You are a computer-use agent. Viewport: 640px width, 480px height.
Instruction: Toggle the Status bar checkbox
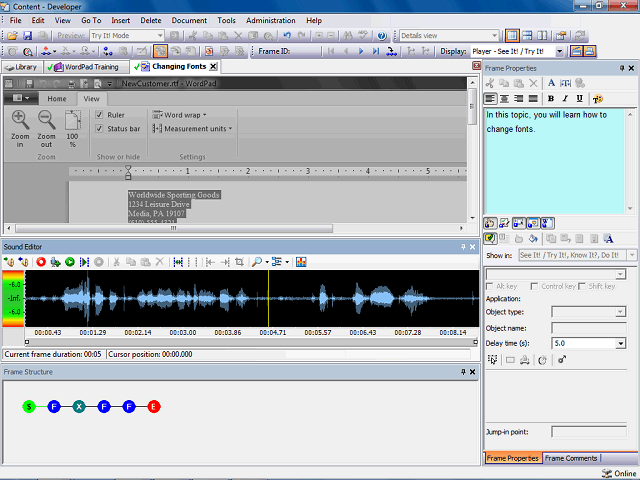100,129
